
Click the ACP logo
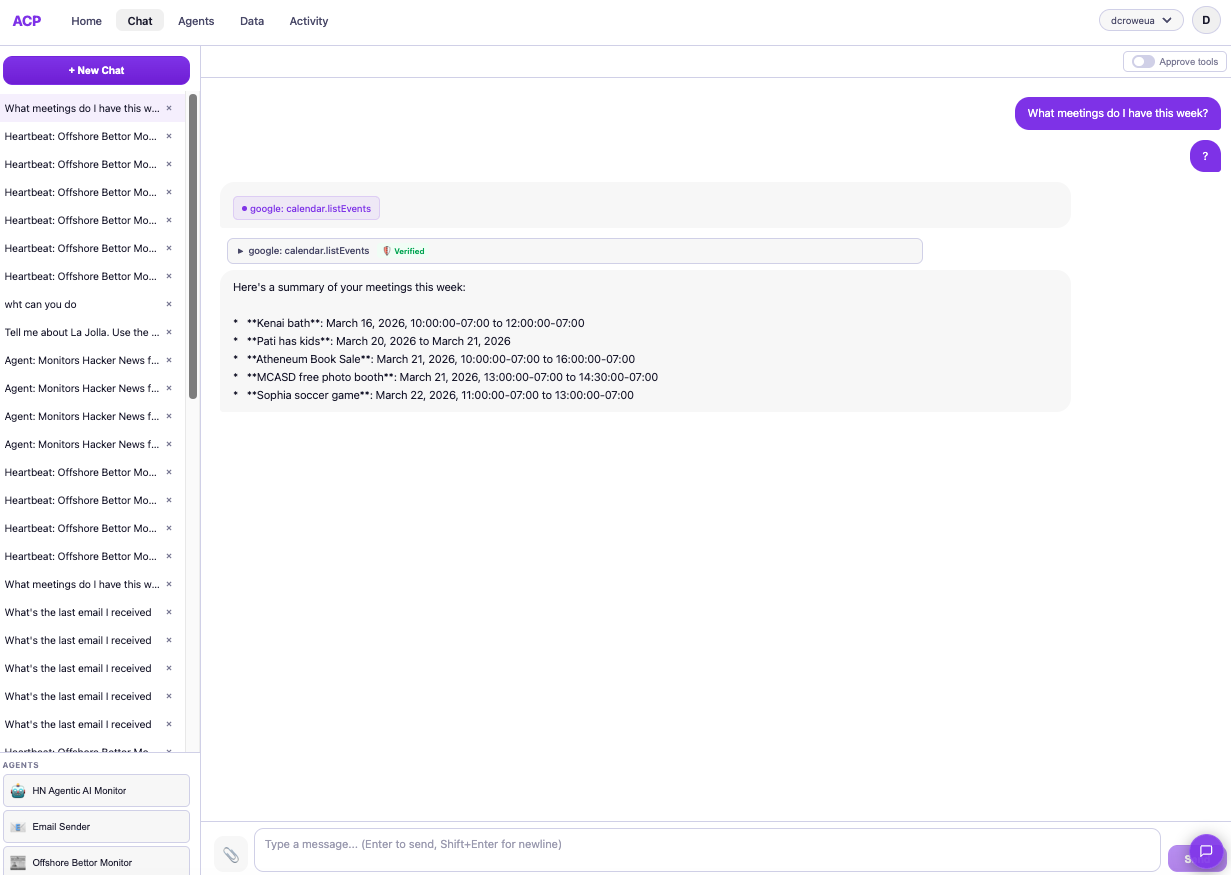(x=26, y=20)
